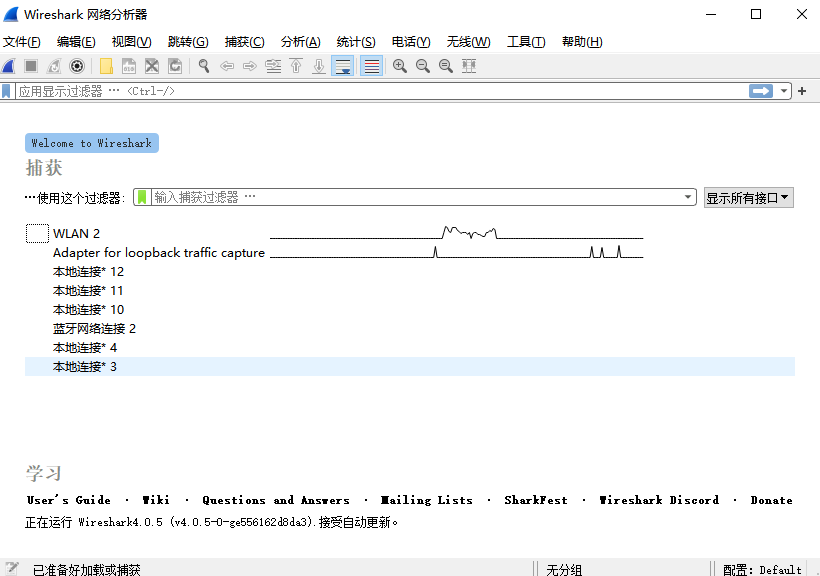Start capturing packets with shark fin icon
The width and height of the screenshot is (820, 576).
pos(8,66)
